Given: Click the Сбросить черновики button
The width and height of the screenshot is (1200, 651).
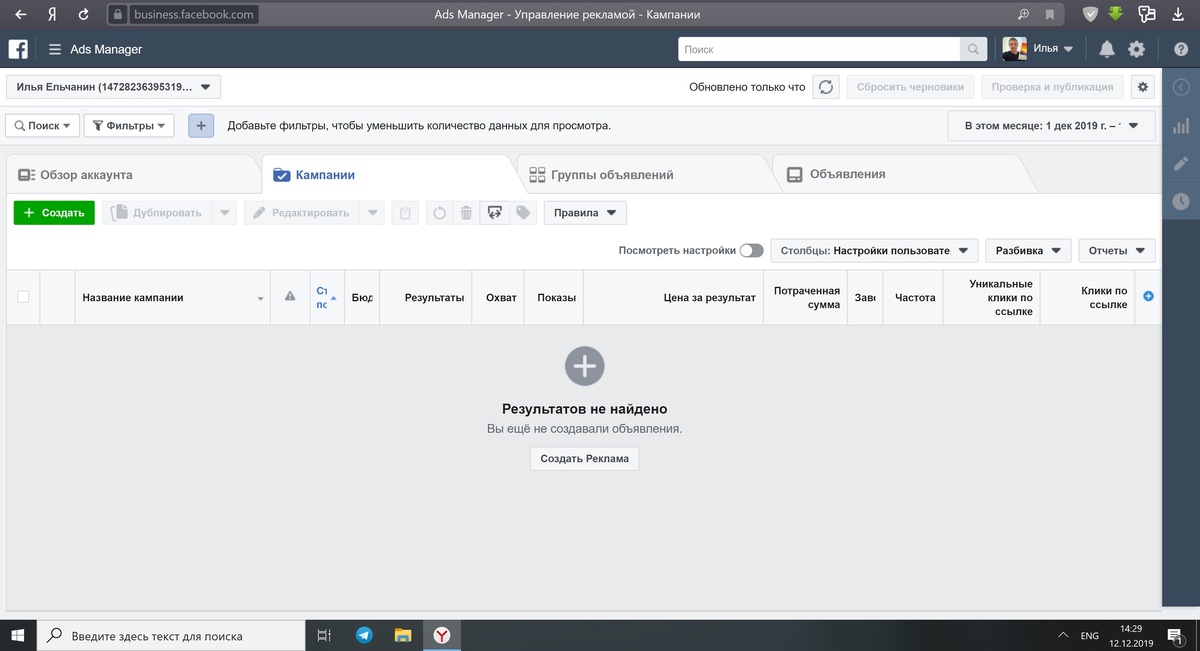Looking at the screenshot, I should [910, 87].
